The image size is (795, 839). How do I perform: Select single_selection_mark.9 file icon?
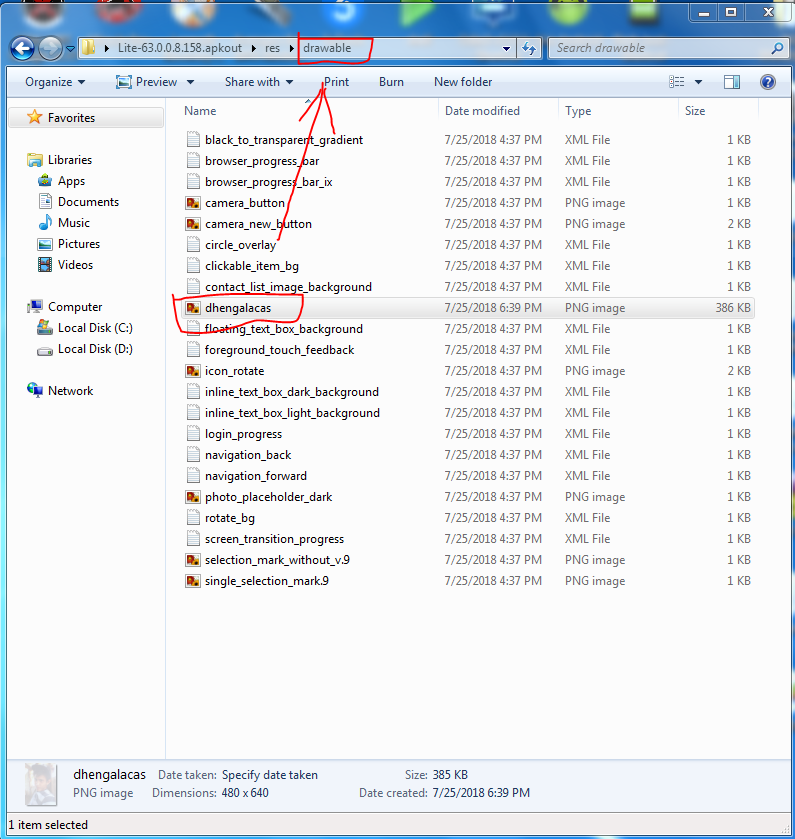(x=193, y=581)
